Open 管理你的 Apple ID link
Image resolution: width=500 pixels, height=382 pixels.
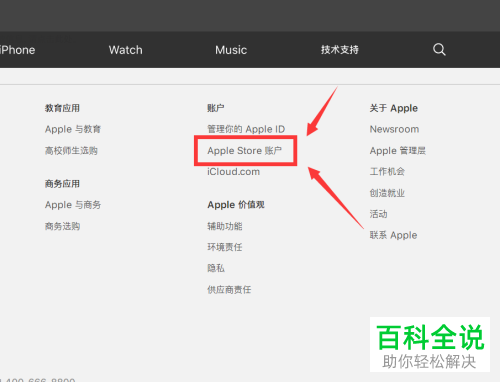246,129
